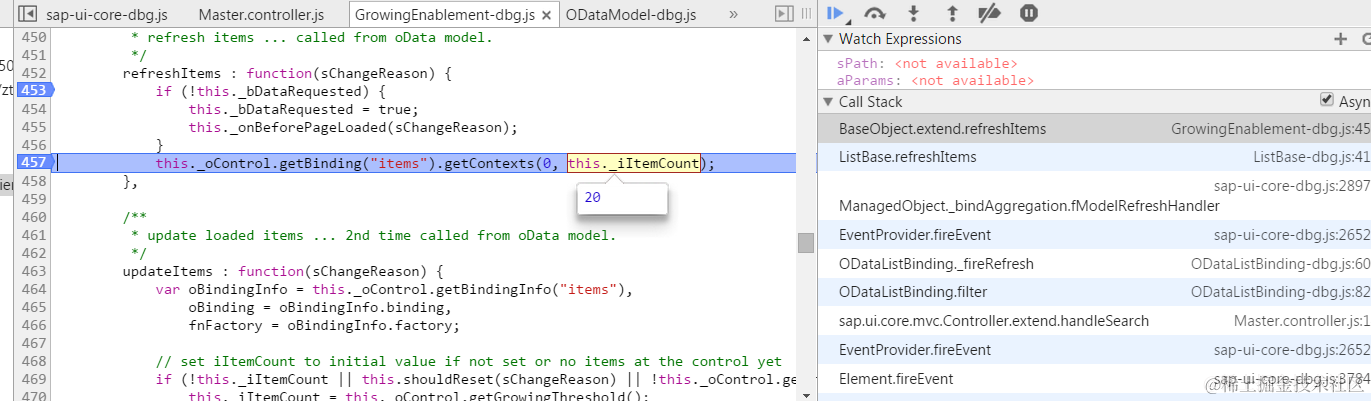Resume script execution with the play button
This screenshot has width=1371, height=401.
tap(837, 13)
